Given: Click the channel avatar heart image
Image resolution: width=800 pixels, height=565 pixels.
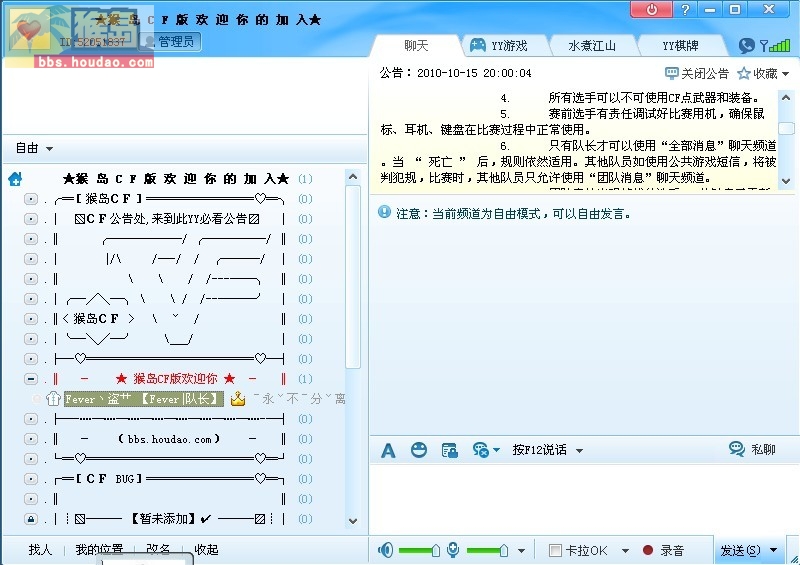Looking at the screenshot, I should pos(29,31).
